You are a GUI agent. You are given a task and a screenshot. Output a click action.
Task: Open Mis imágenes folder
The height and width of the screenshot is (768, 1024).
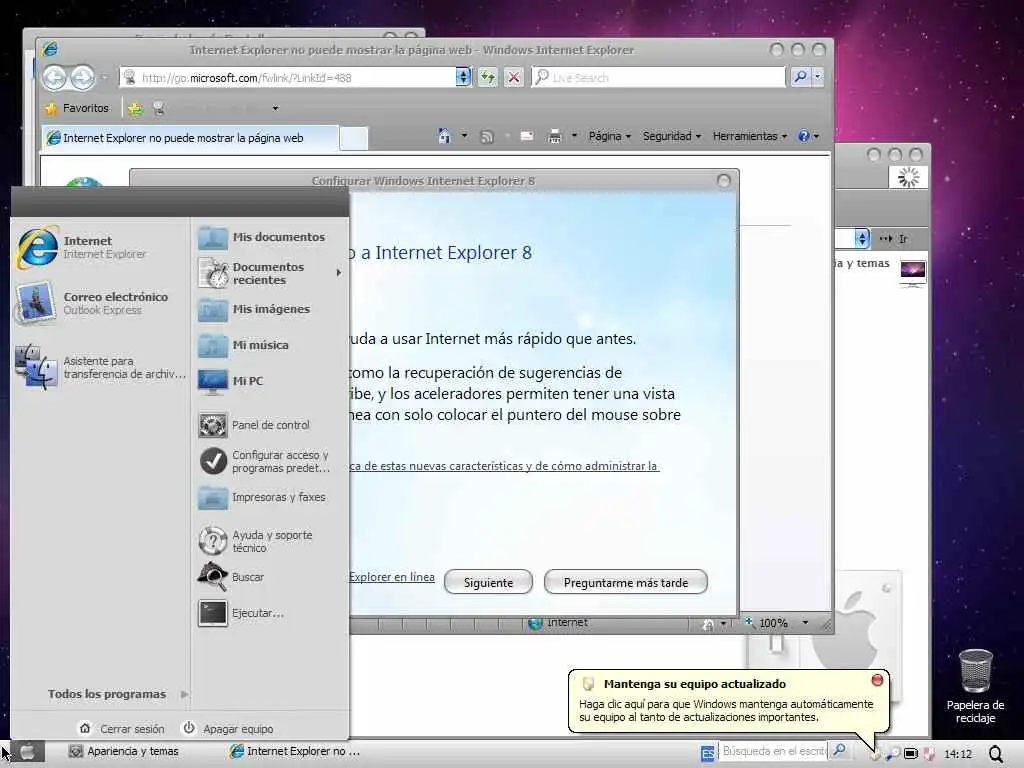pos(254,309)
